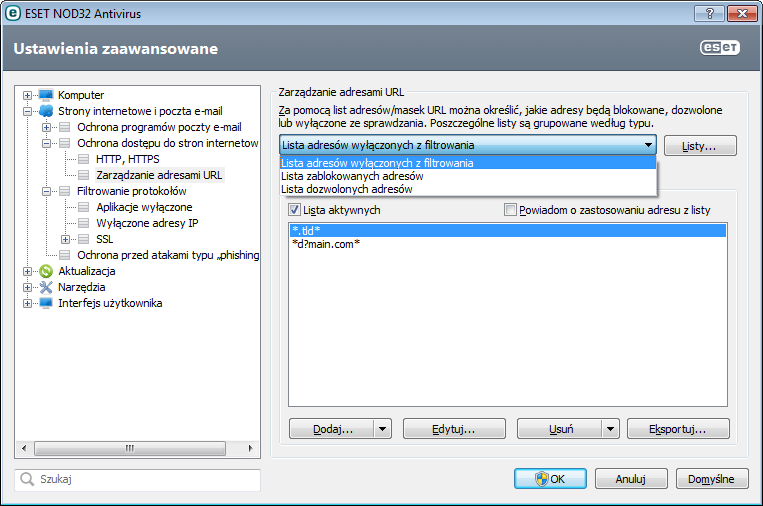Click the Filtrowanie protokołów page icon
Image resolution: width=763 pixels, height=506 pixels.
coord(65,191)
